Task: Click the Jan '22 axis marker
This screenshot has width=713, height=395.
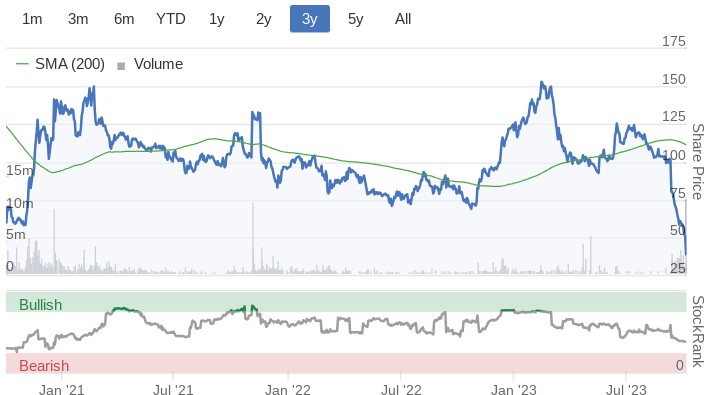Action: pyautogui.click(x=288, y=390)
